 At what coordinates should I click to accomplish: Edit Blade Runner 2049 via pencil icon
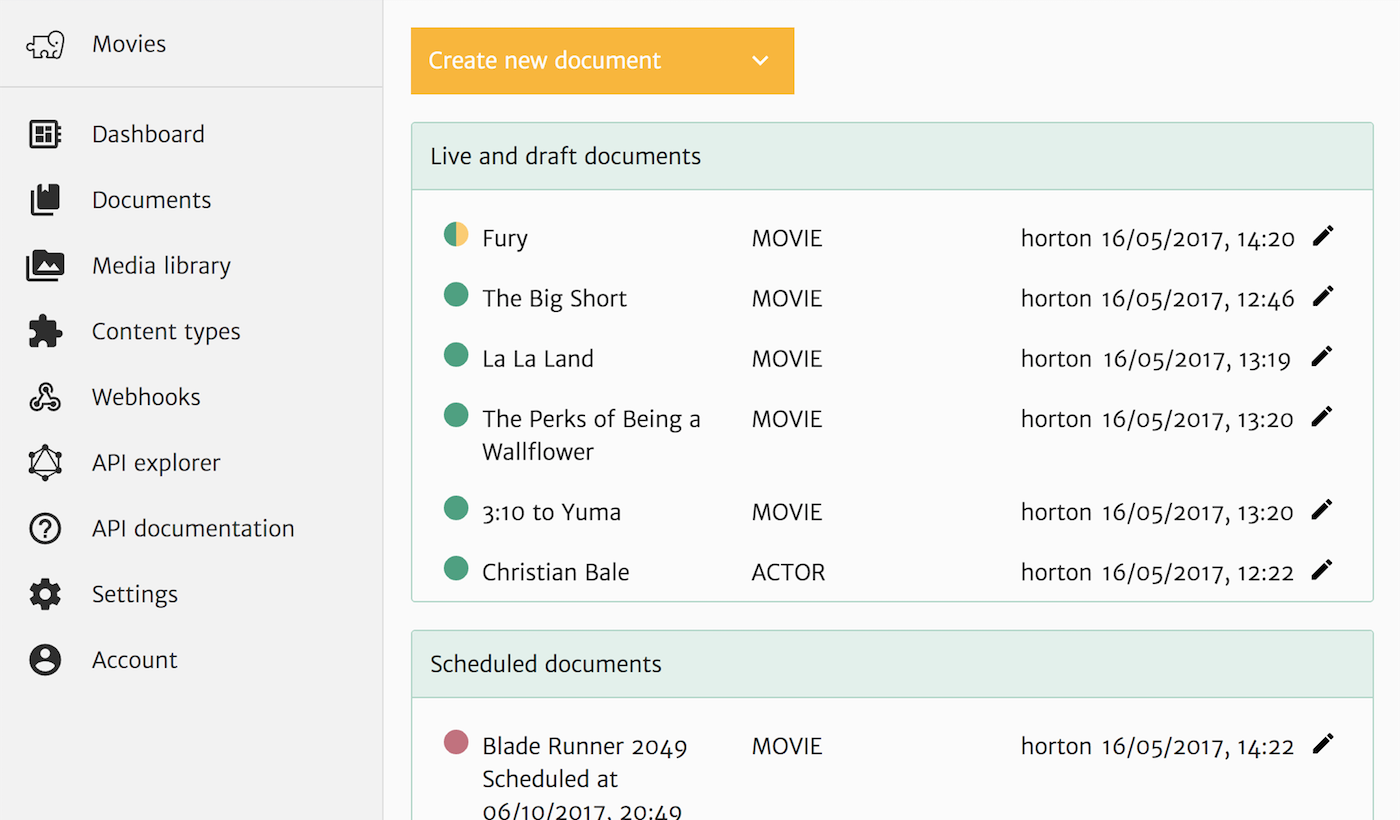click(x=1323, y=743)
